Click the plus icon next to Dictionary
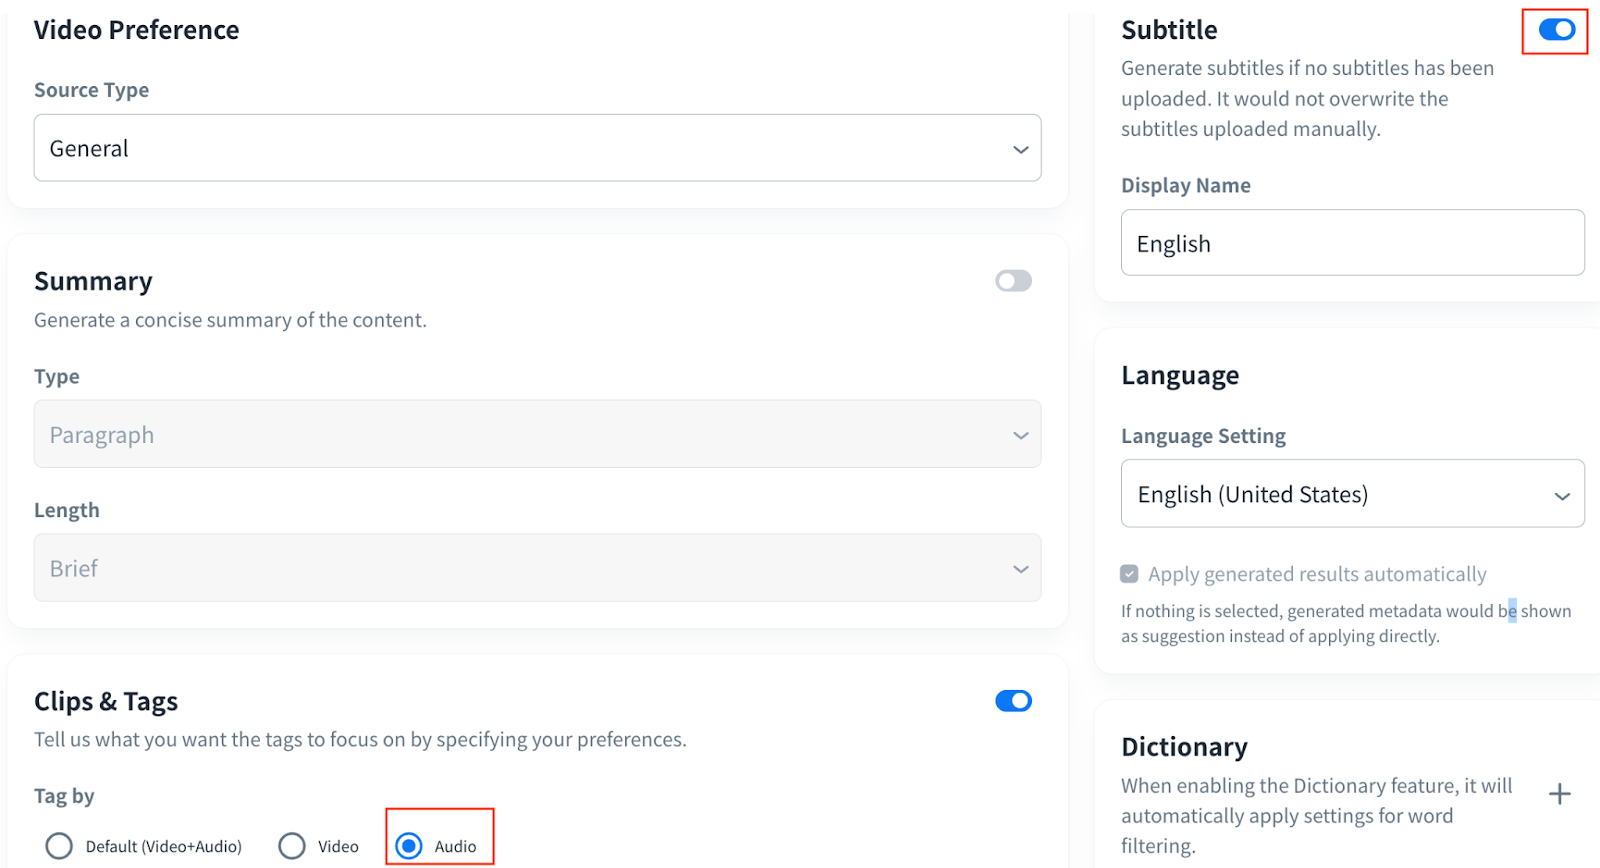Viewport: 1600px width, 868px height. [1559, 794]
